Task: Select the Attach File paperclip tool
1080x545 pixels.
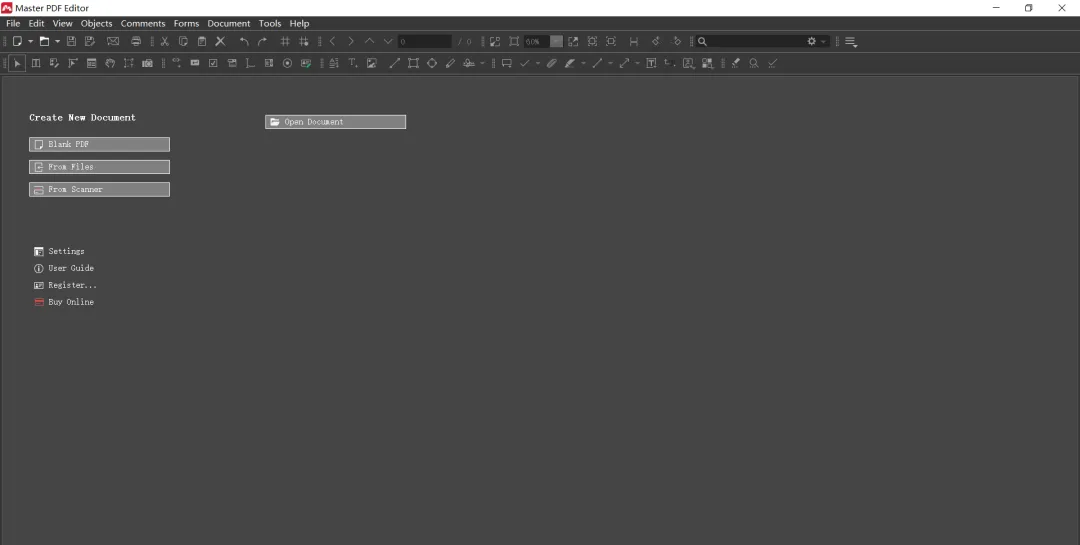Action: point(552,63)
